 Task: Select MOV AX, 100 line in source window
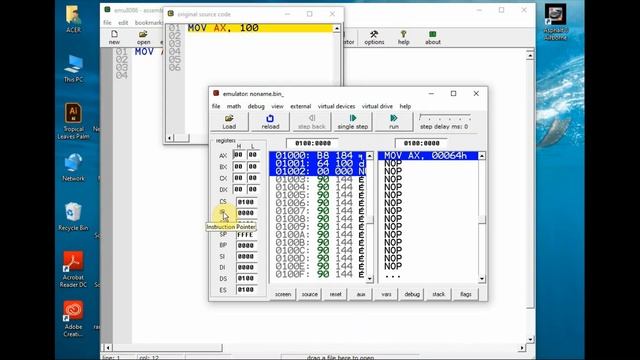[x=260, y=28]
